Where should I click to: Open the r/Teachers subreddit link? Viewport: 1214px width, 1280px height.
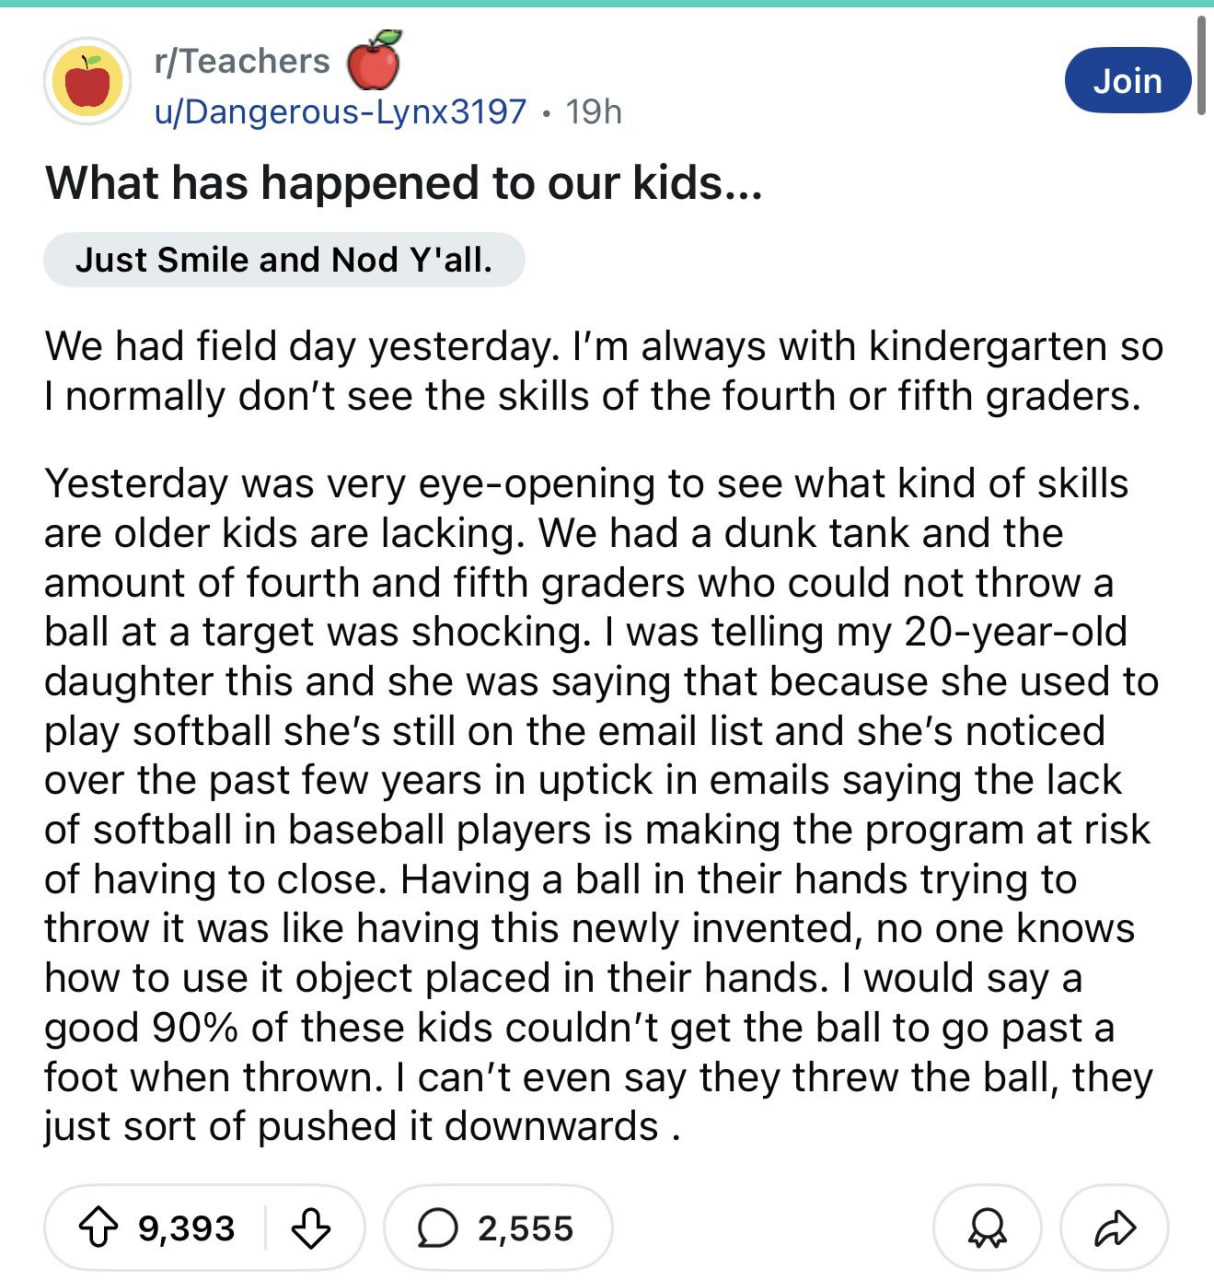tap(242, 61)
